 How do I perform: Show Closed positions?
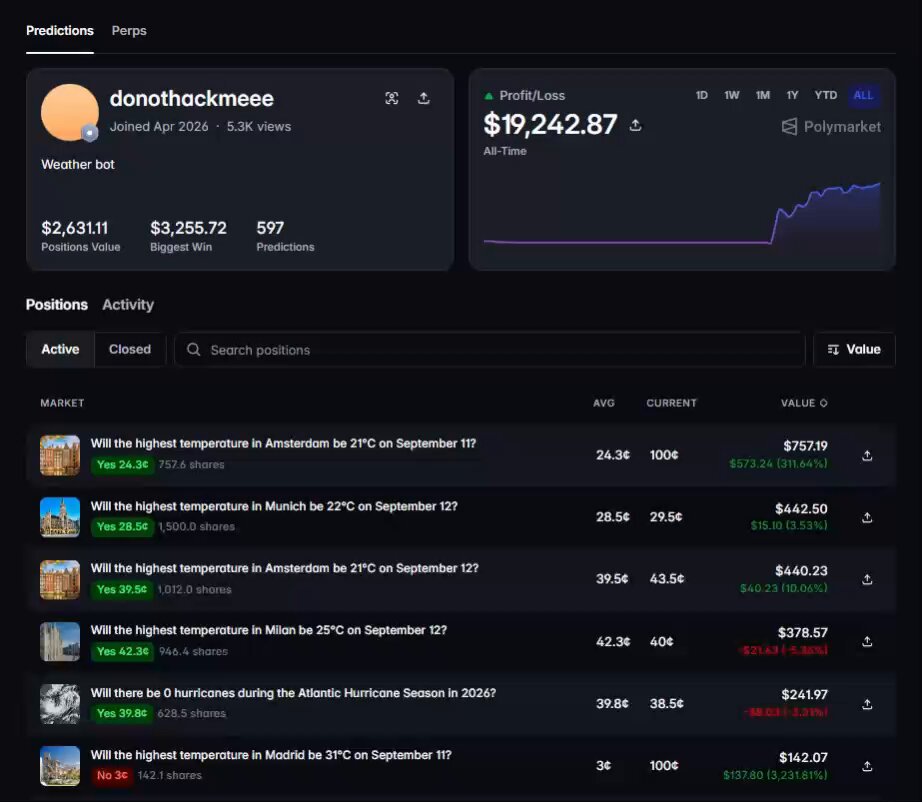coord(130,349)
